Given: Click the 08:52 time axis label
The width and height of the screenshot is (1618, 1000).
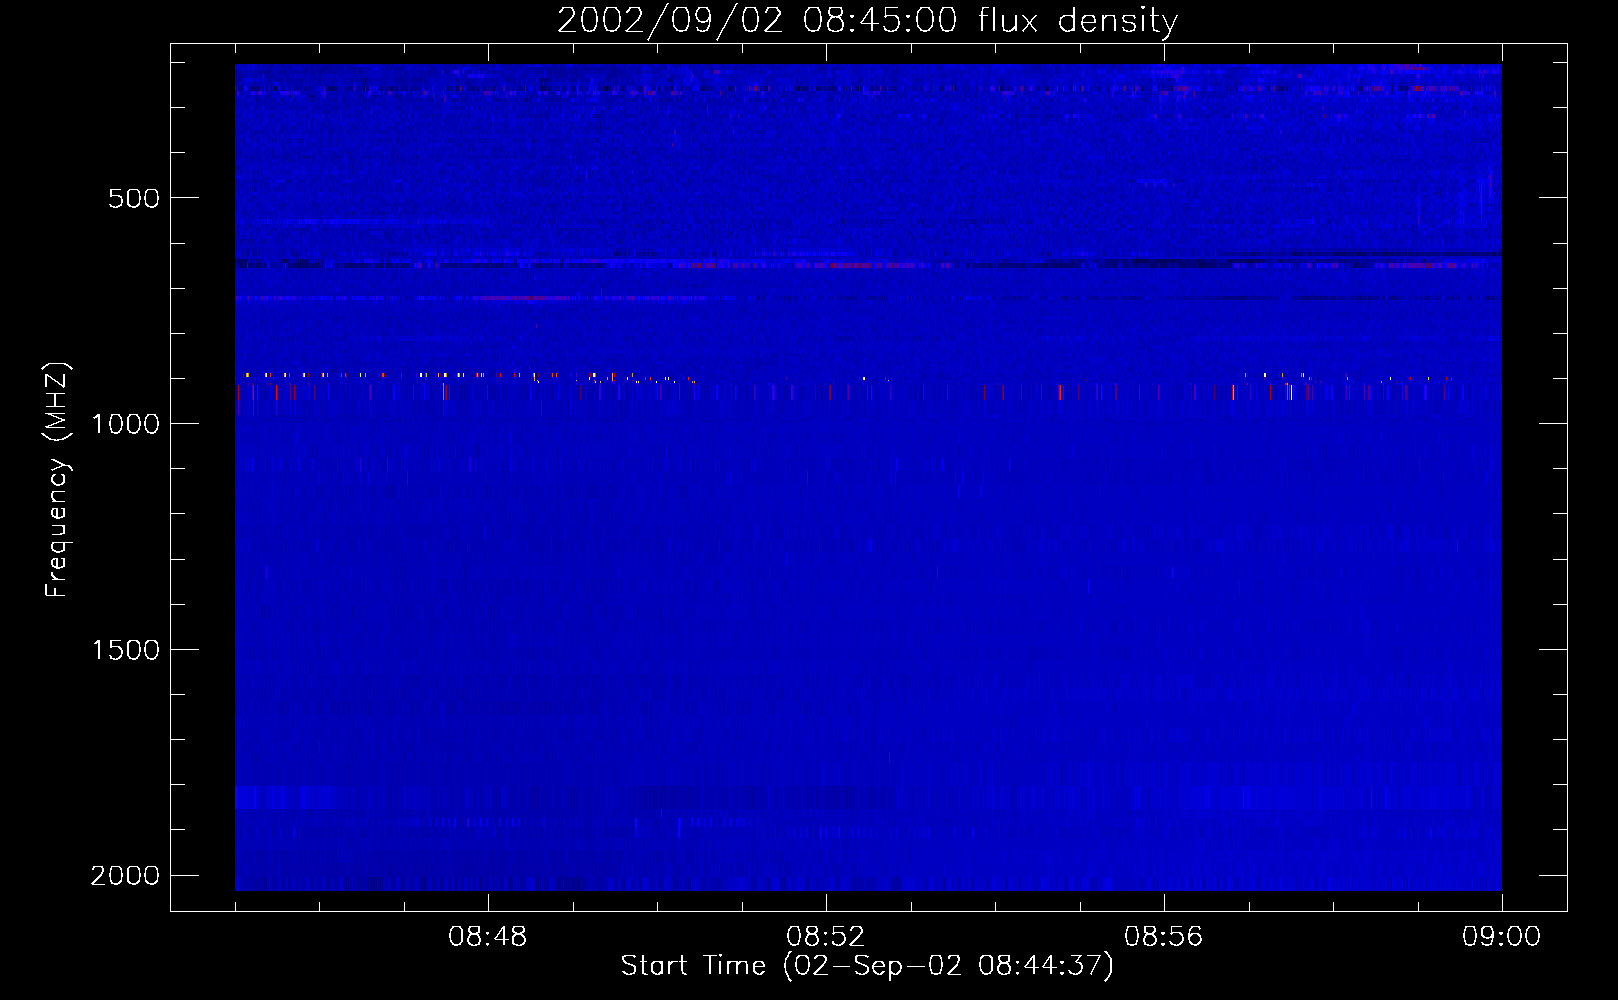Looking at the screenshot, I should point(826,937).
